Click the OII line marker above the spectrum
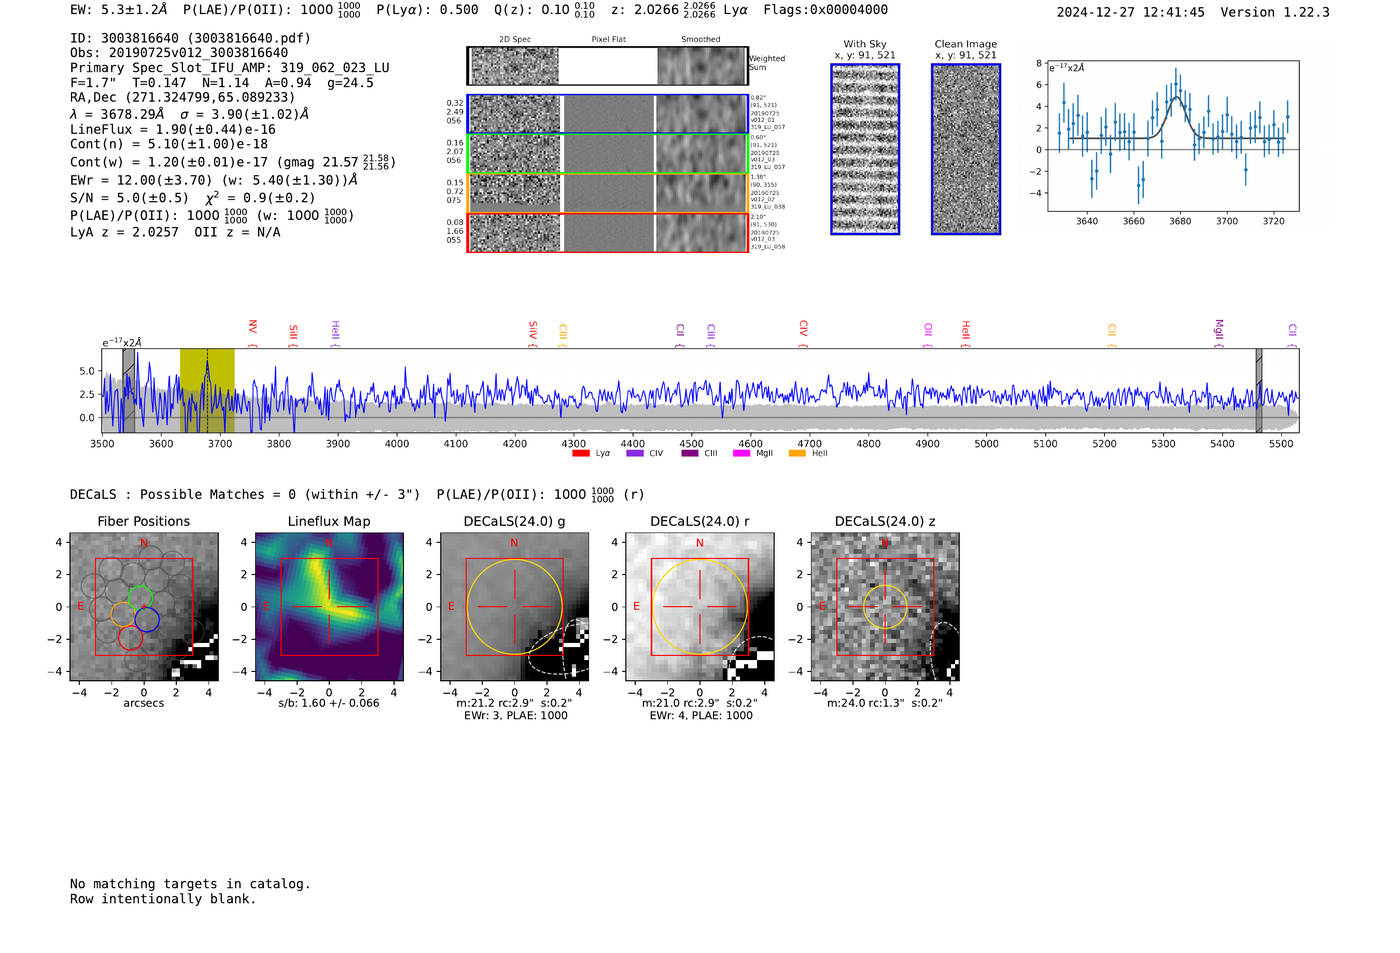The image size is (1400, 953). coord(928,335)
